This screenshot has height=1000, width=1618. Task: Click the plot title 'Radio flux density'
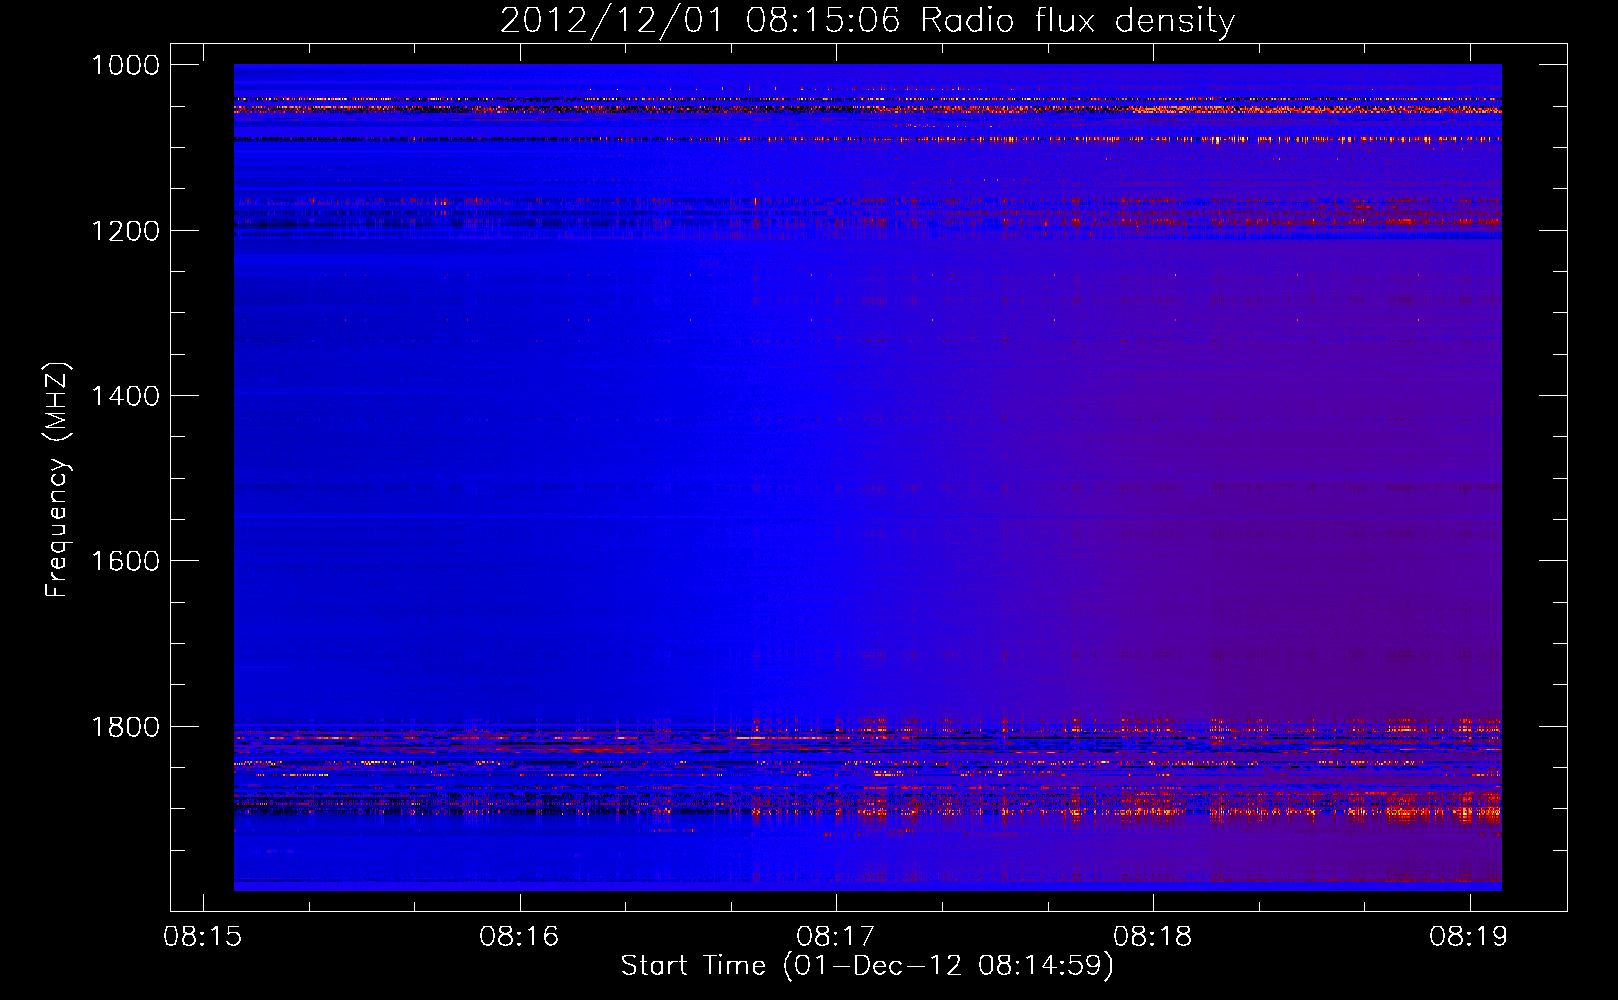point(1078,21)
